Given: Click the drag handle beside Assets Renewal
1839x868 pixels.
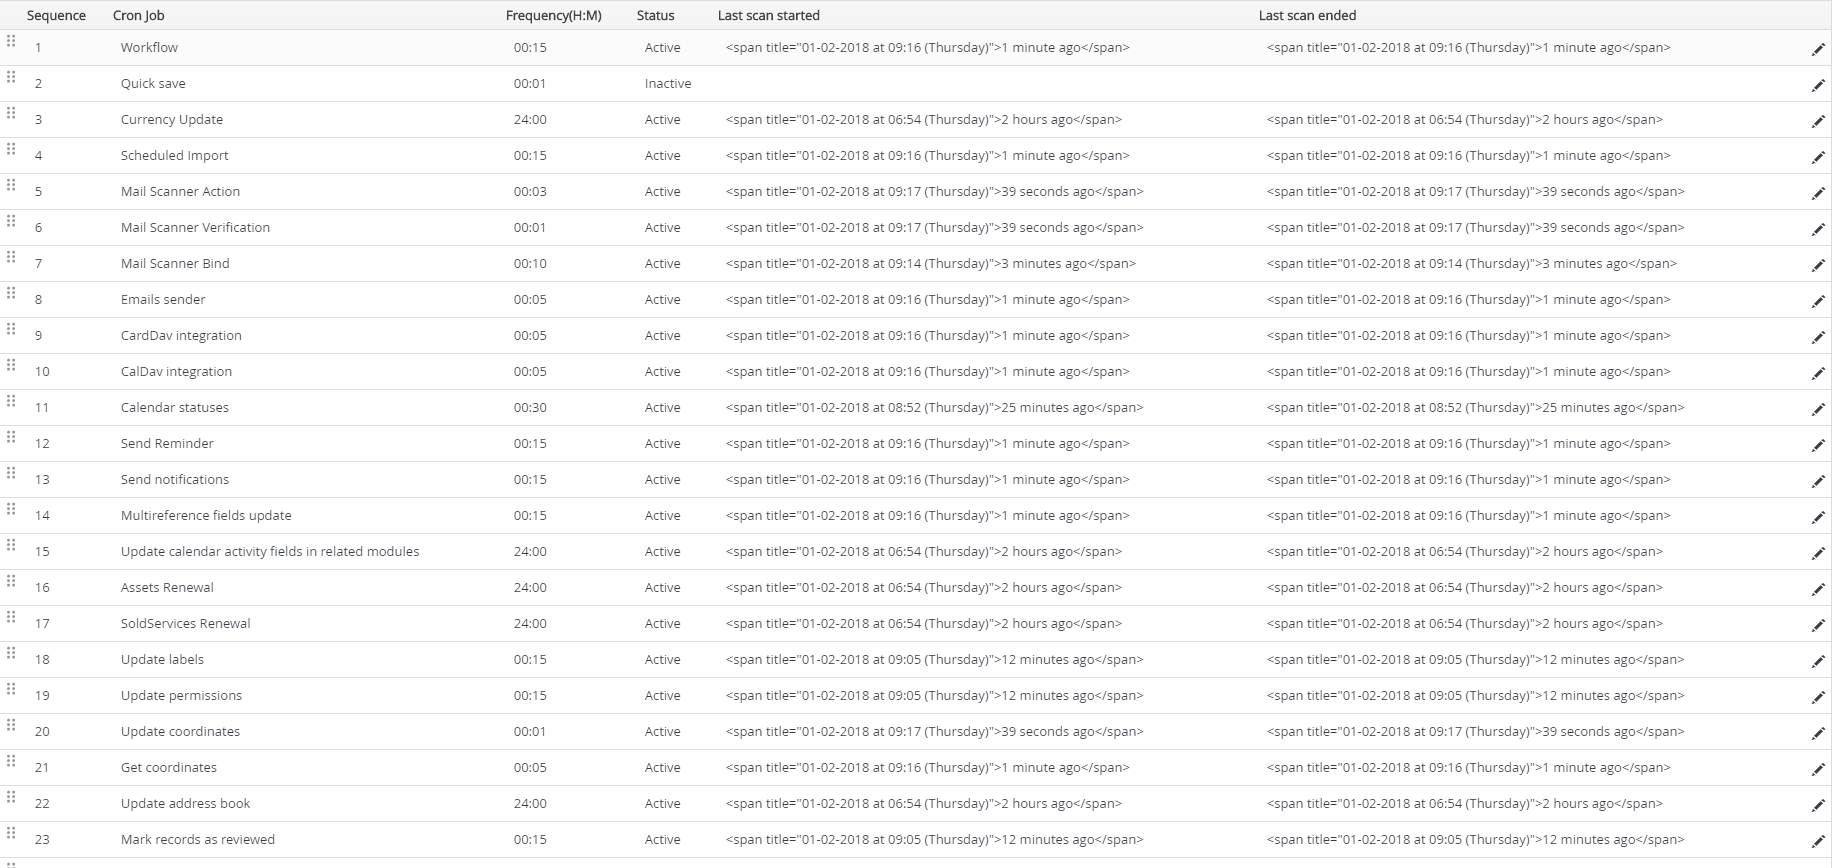Looking at the screenshot, I should (11, 581).
